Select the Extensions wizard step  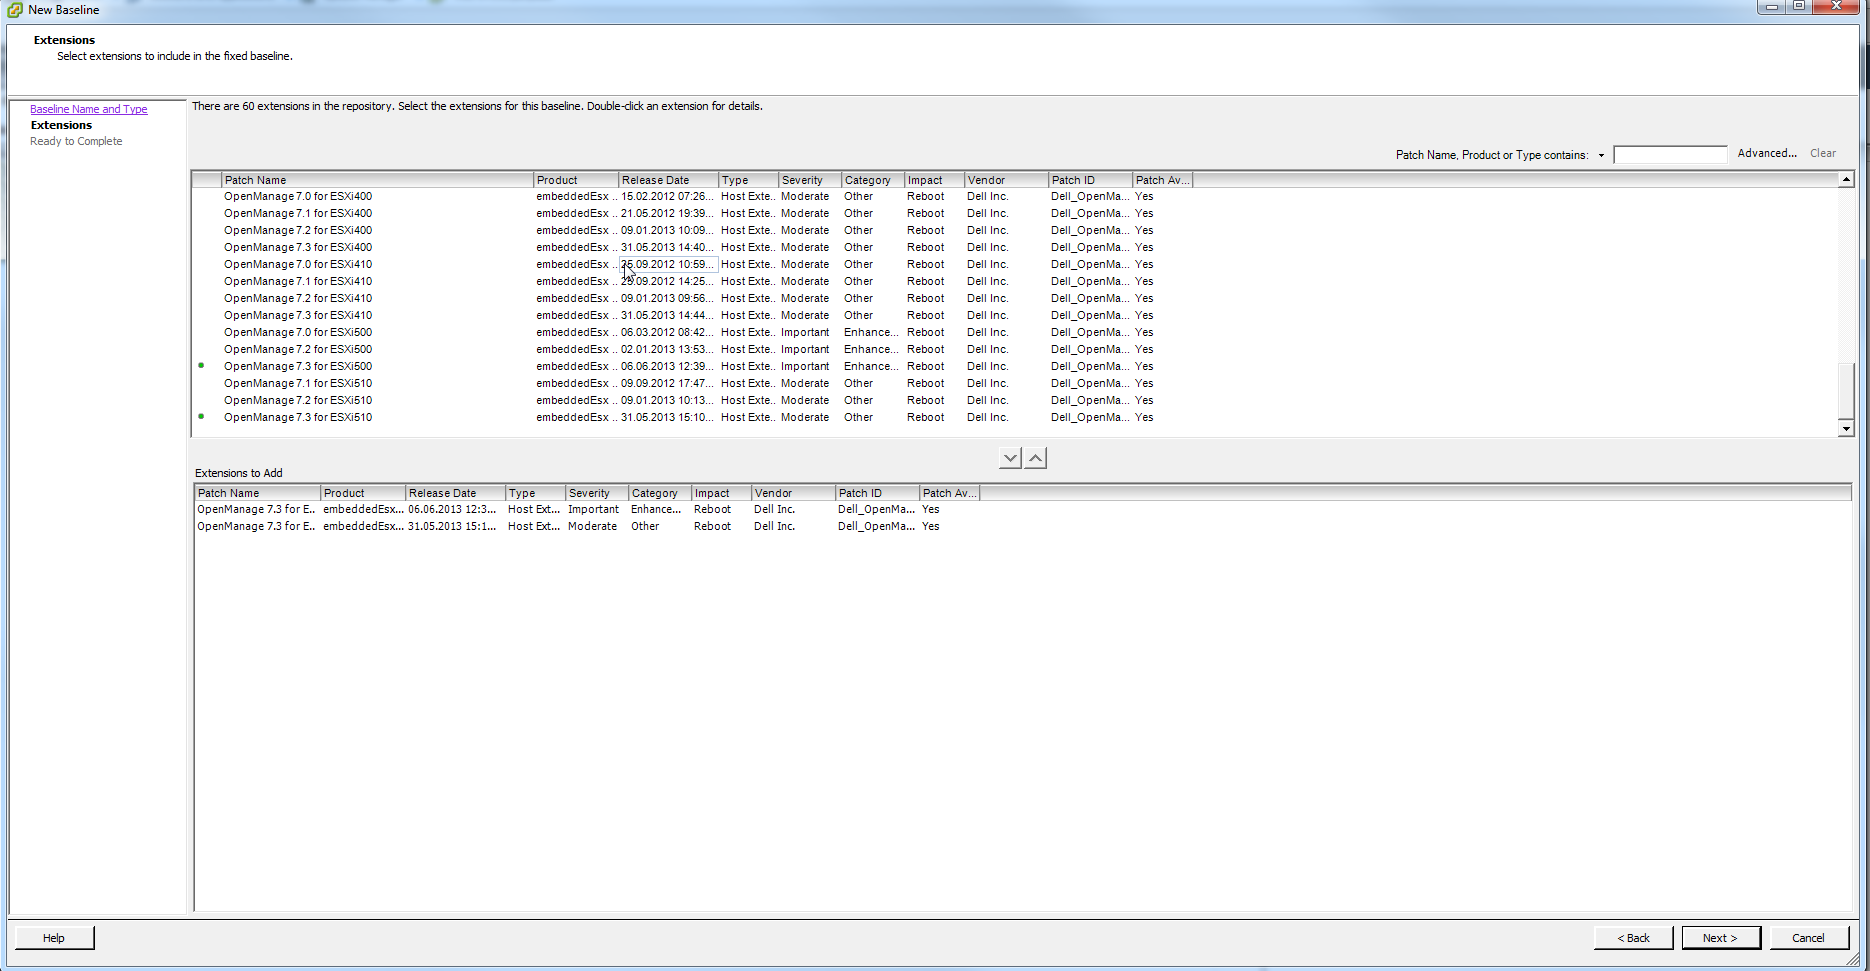(61, 125)
